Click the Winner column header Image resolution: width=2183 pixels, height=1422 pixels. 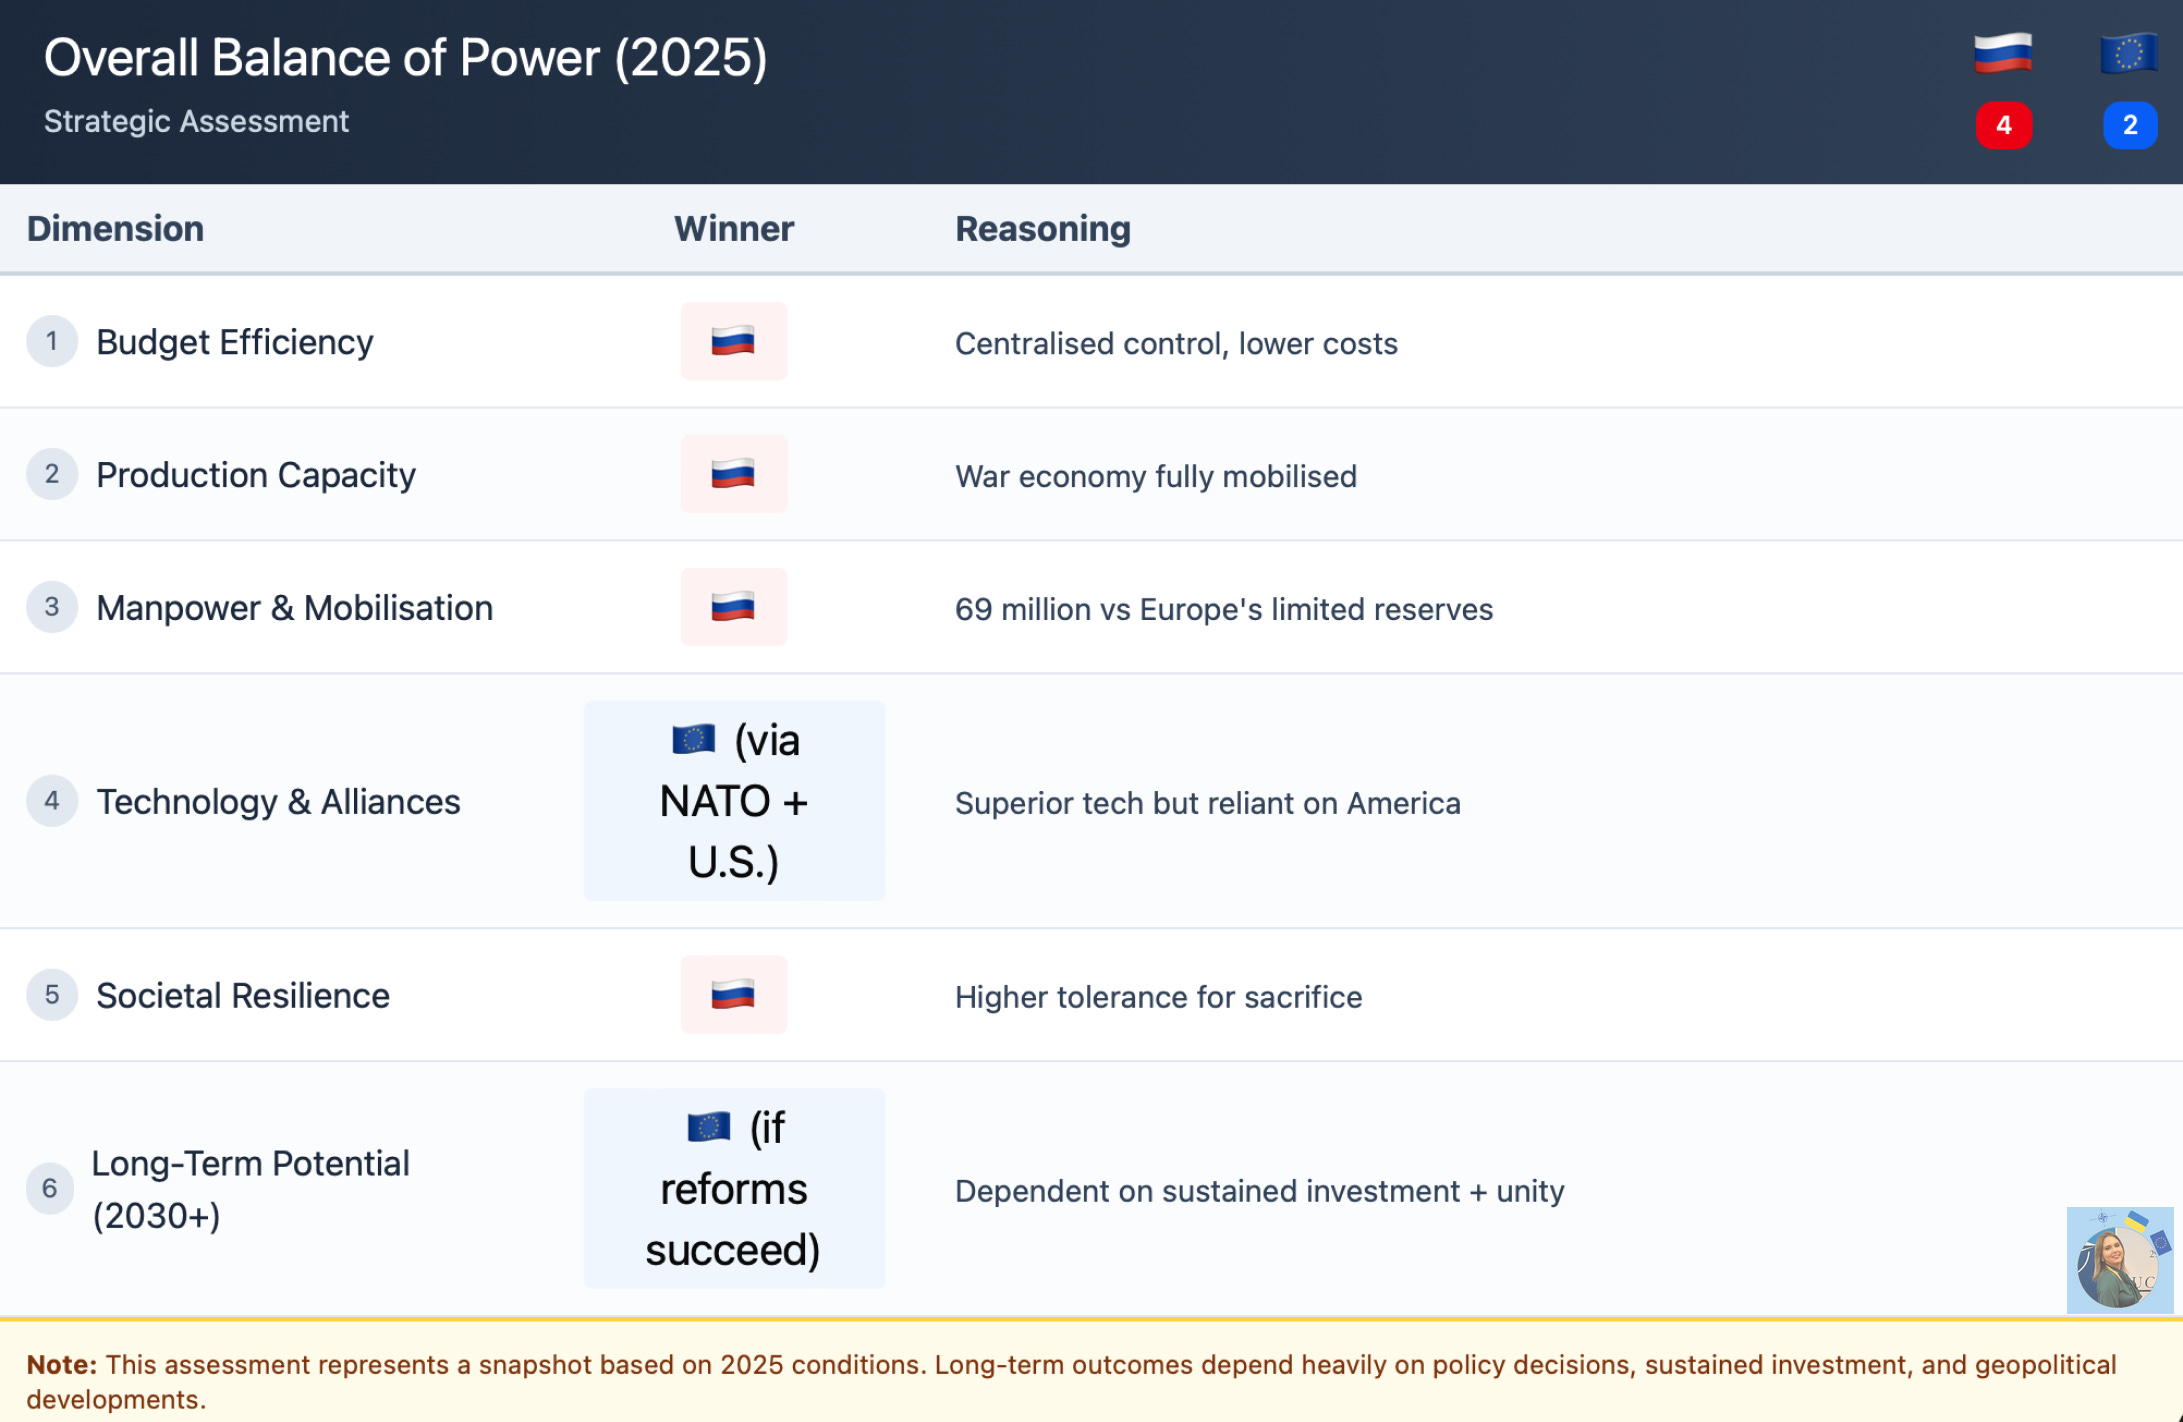pos(733,229)
